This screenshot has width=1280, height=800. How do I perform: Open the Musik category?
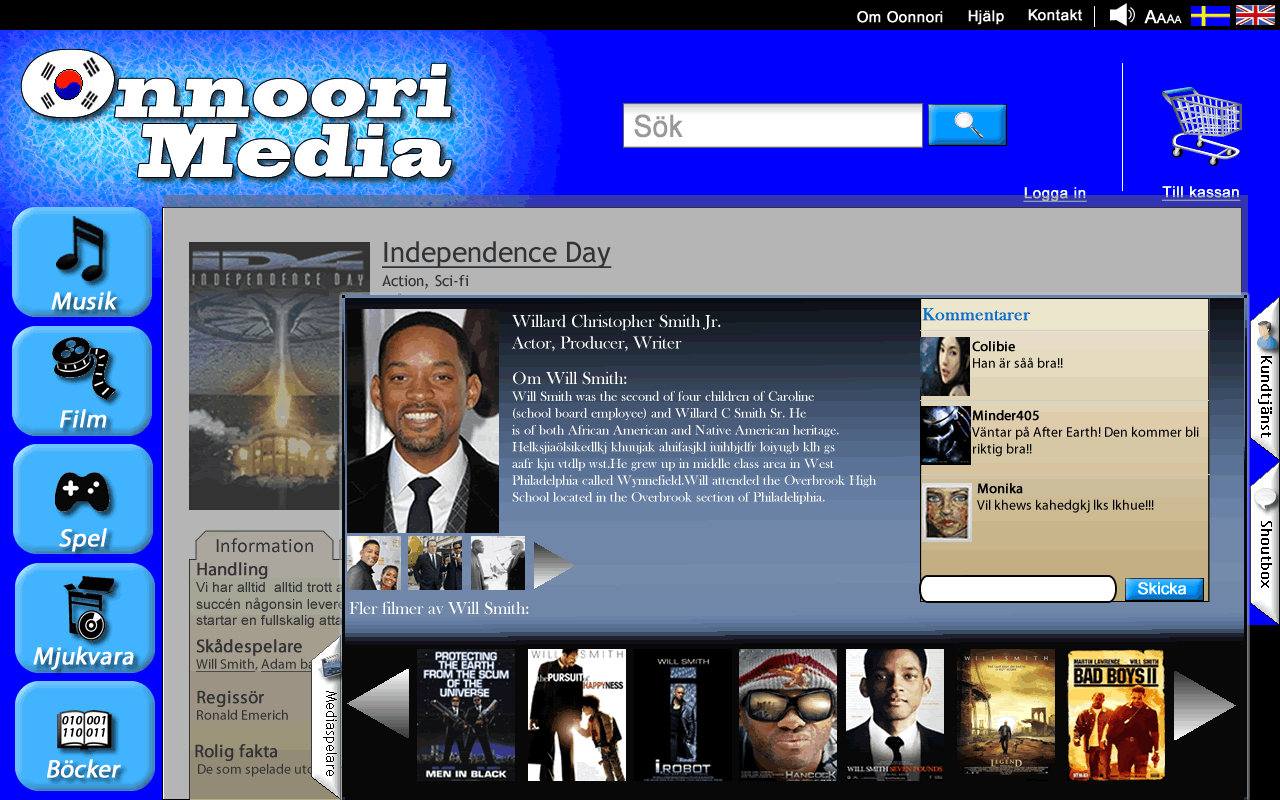[x=82, y=262]
